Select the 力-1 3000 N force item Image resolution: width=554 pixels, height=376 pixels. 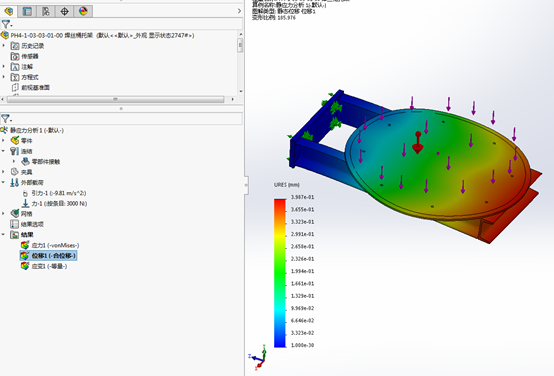click(x=59, y=204)
